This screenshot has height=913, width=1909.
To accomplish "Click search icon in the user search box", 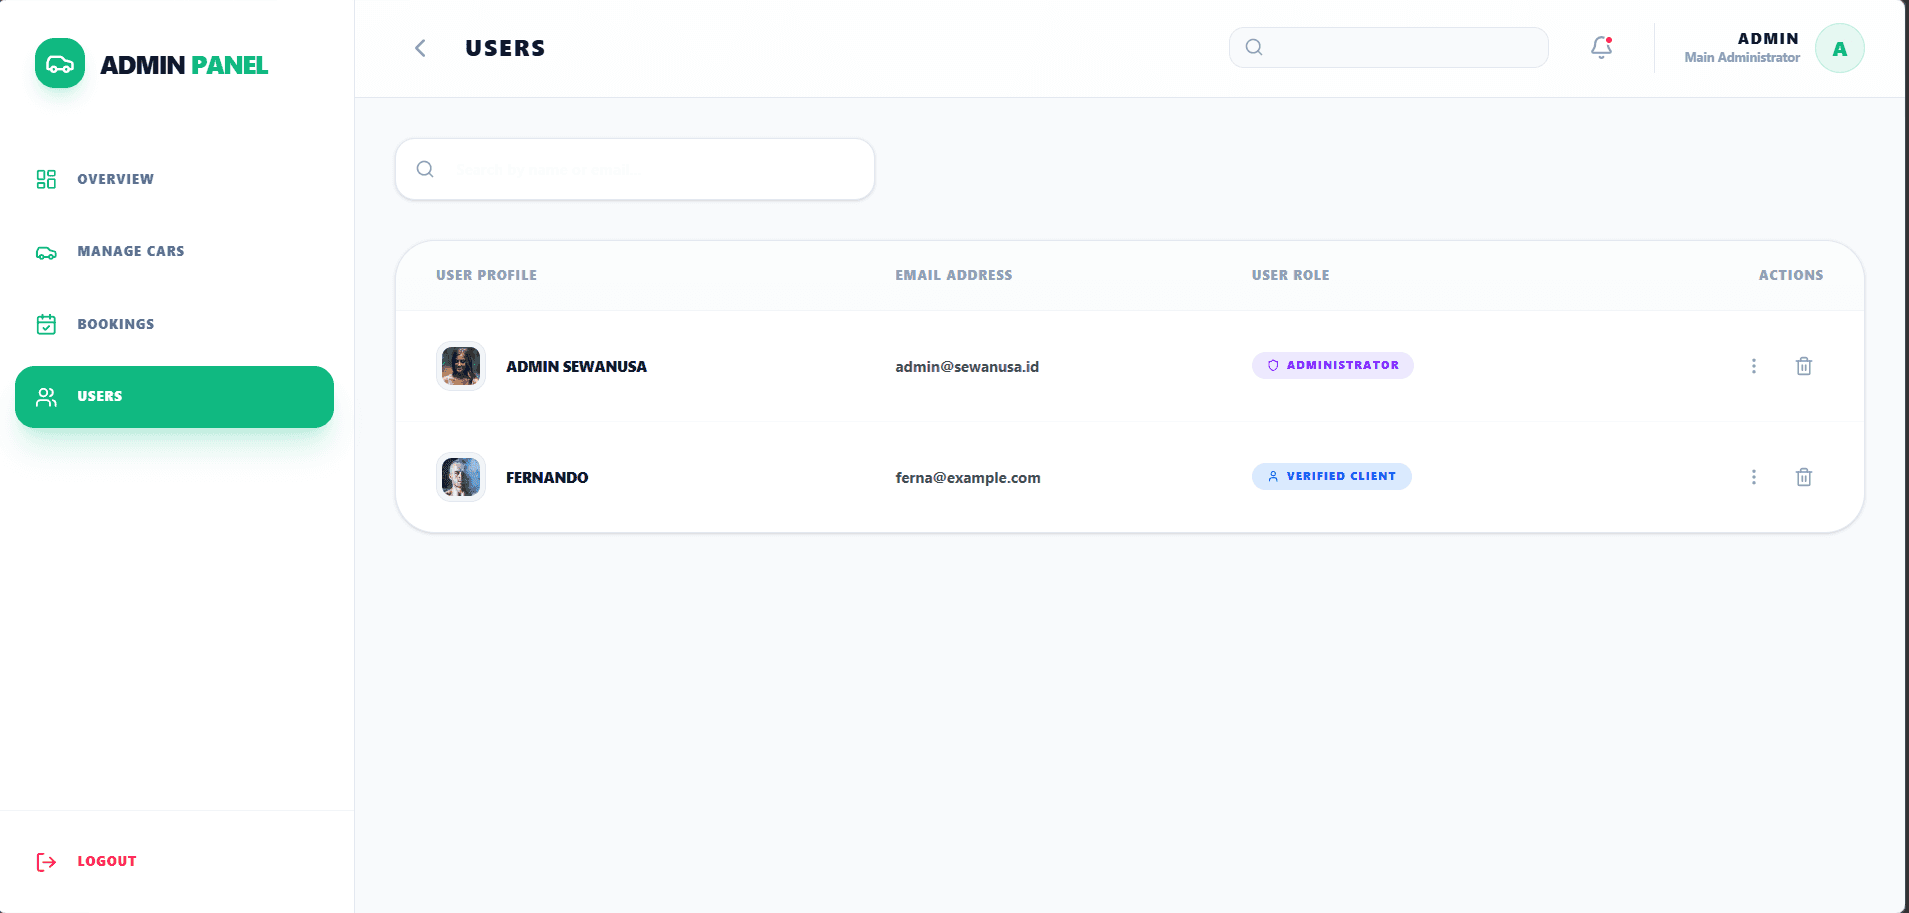I will click(425, 169).
